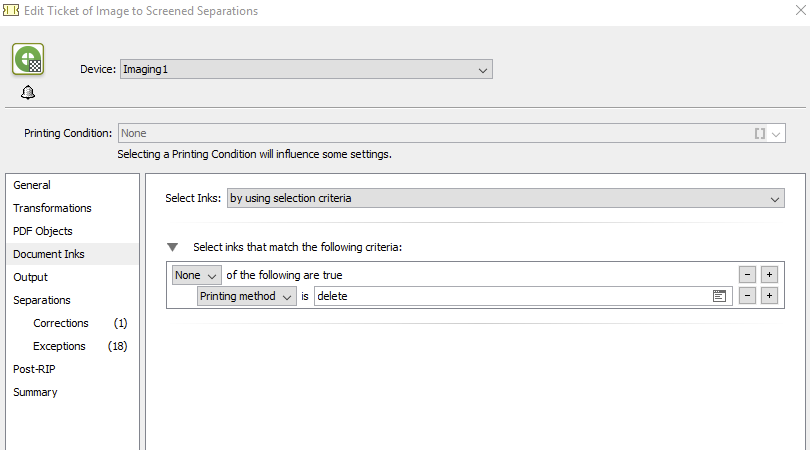
Task: Change the None match-condition dropdown
Action: 196,275
